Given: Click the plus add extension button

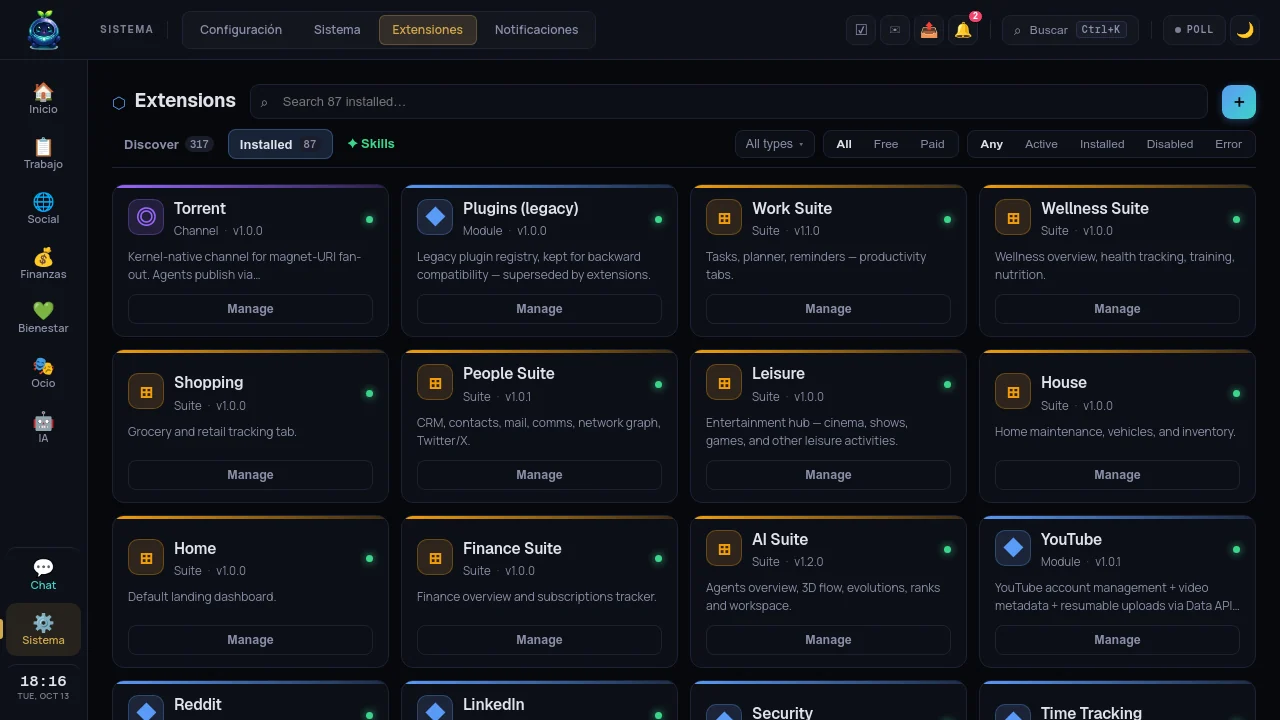Looking at the screenshot, I should 1239,102.
